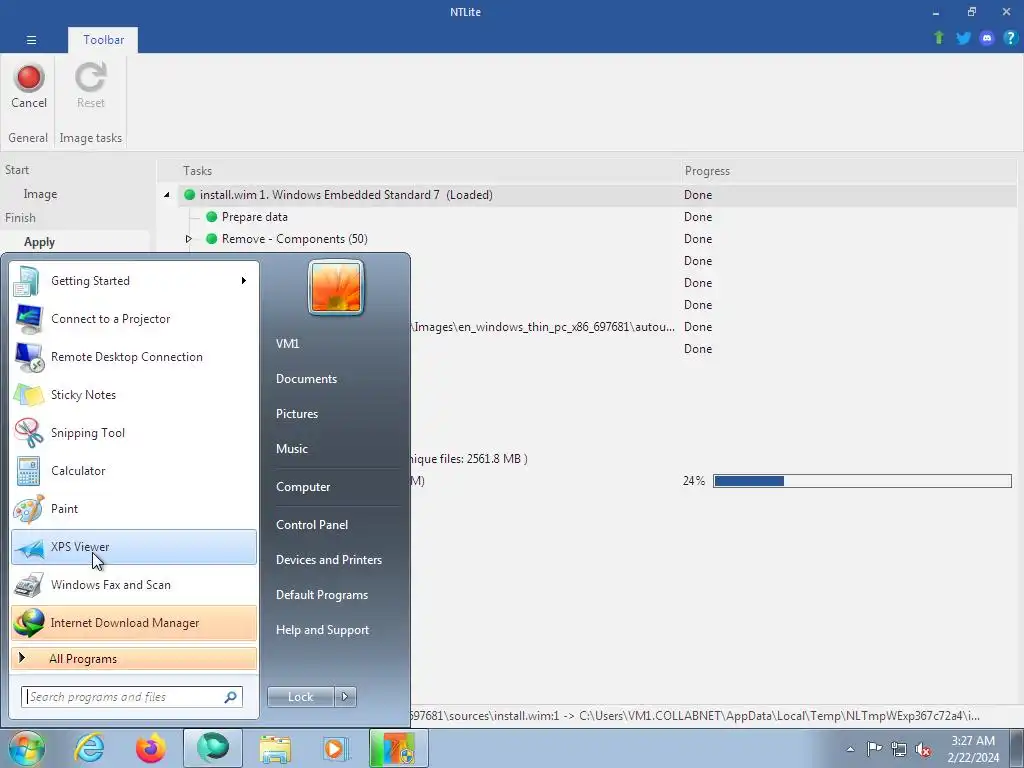Image resolution: width=1024 pixels, height=768 pixels.
Task: Open Windows Explorer folder taskbar icon
Action: pos(275,748)
